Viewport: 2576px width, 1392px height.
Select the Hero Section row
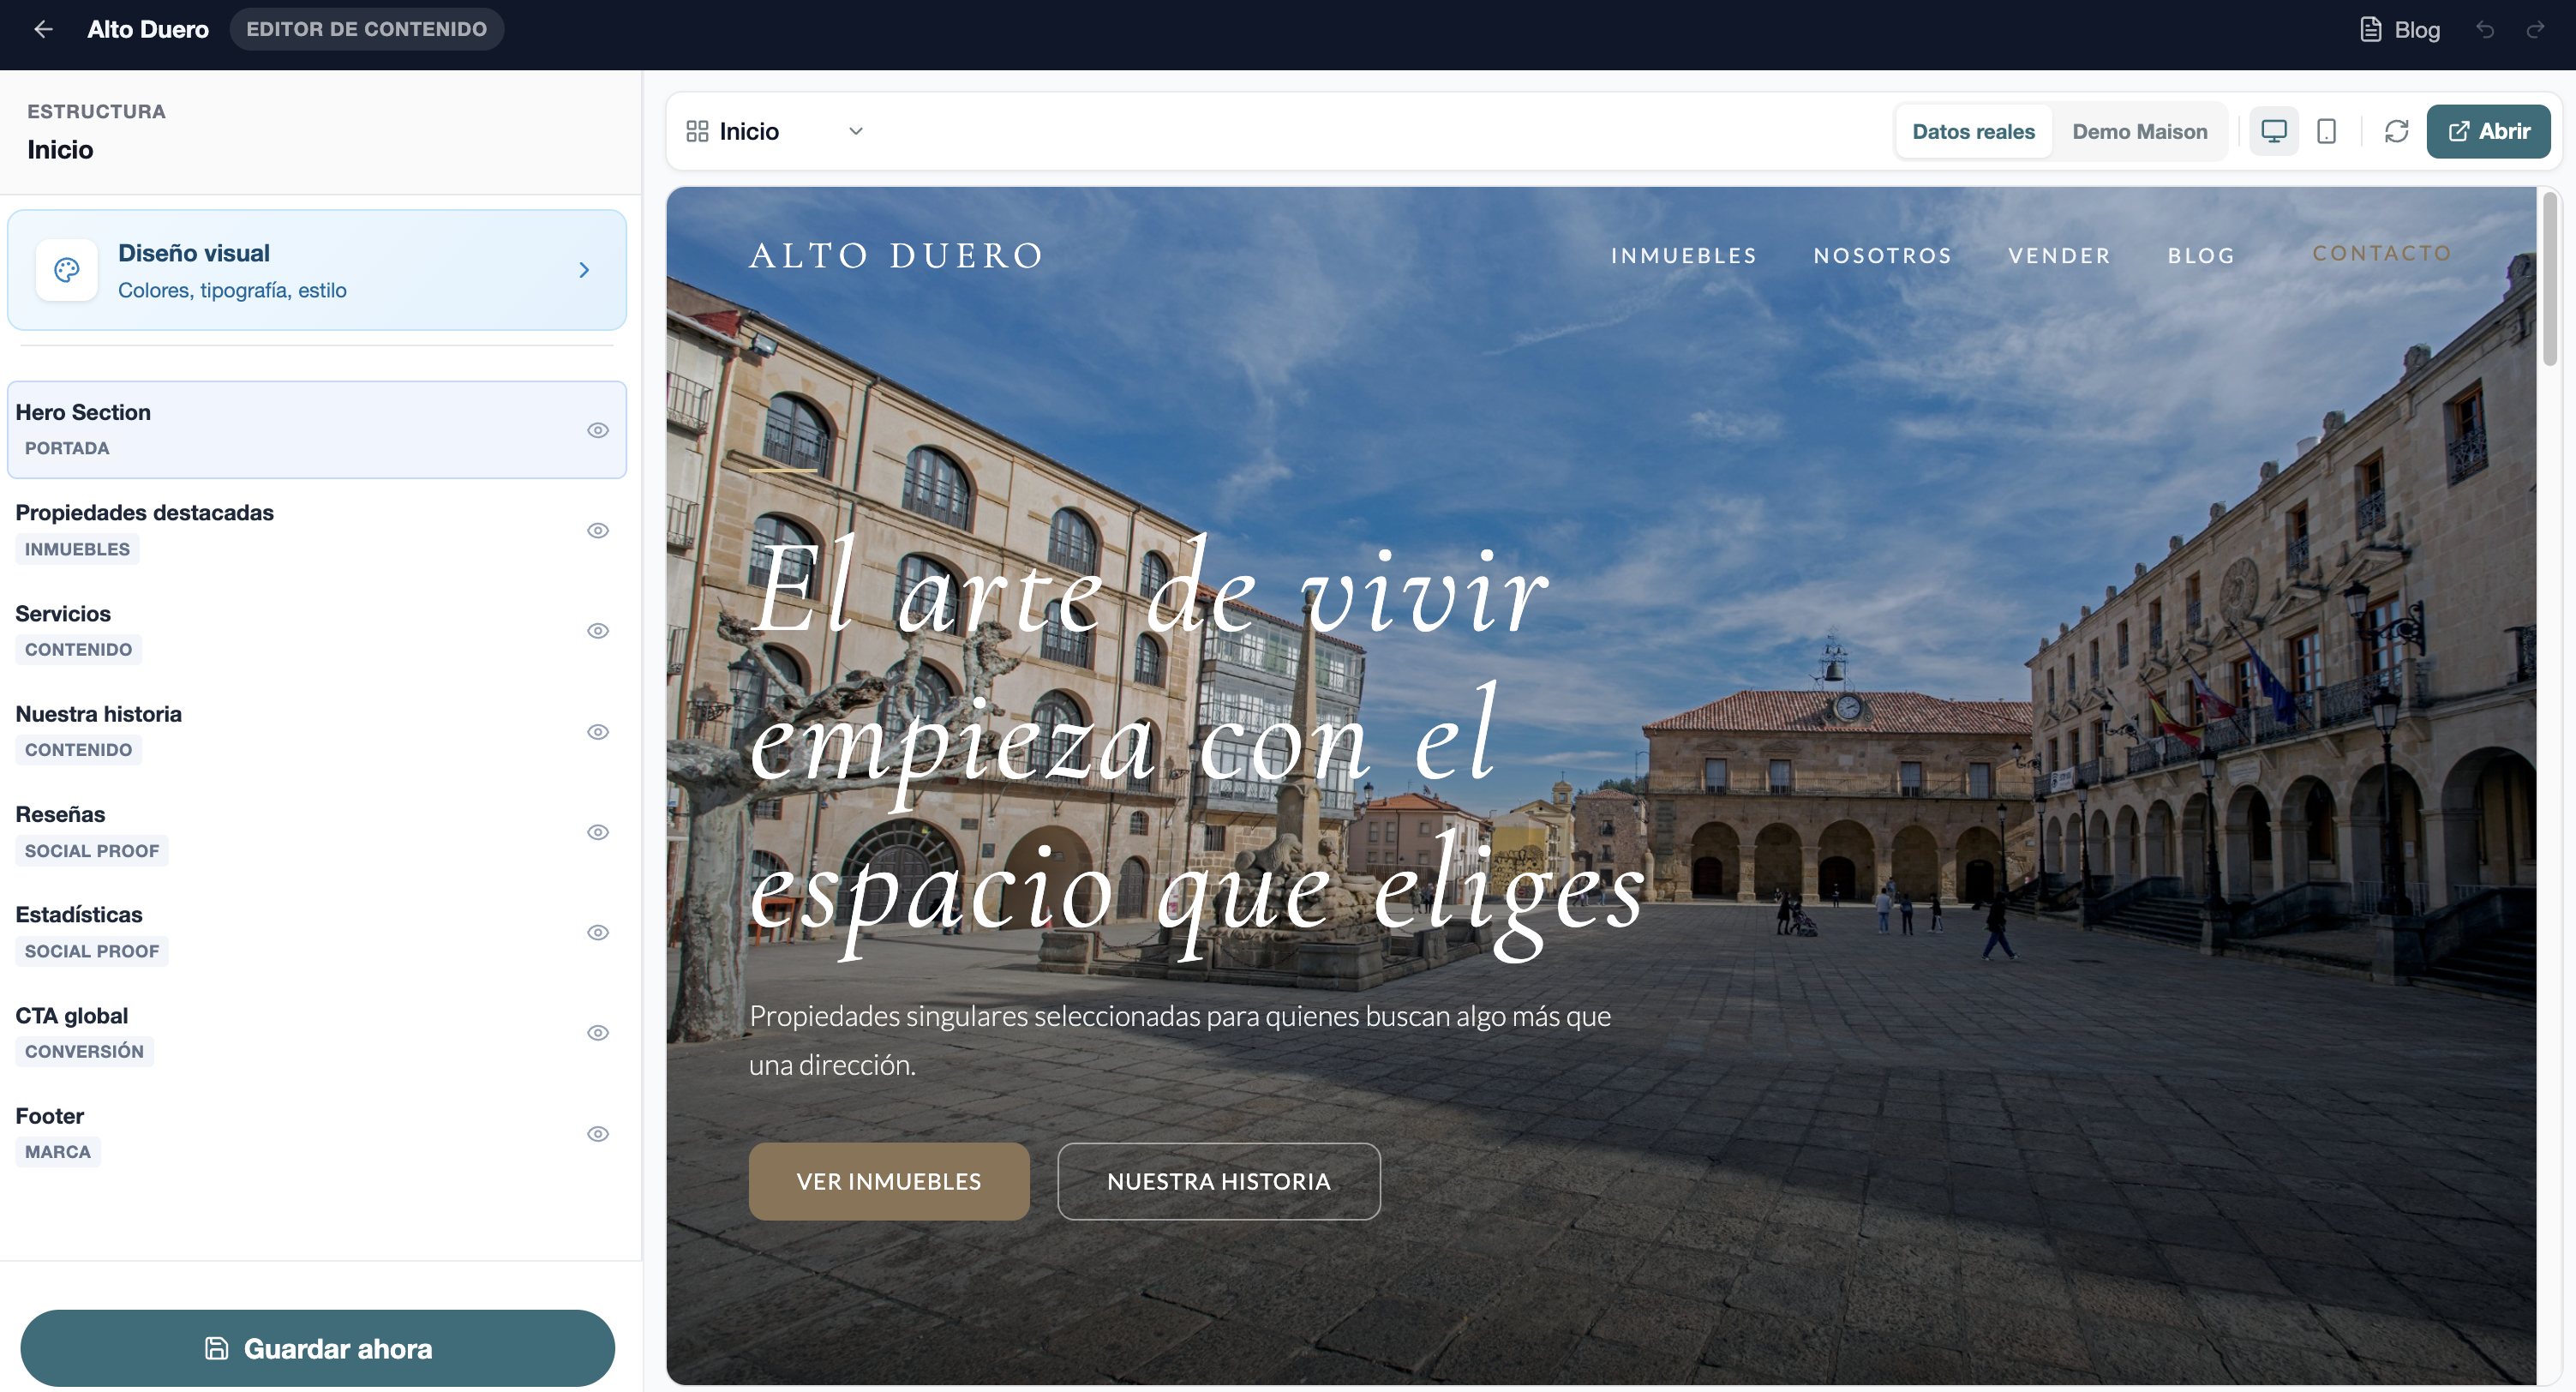coord(317,430)
